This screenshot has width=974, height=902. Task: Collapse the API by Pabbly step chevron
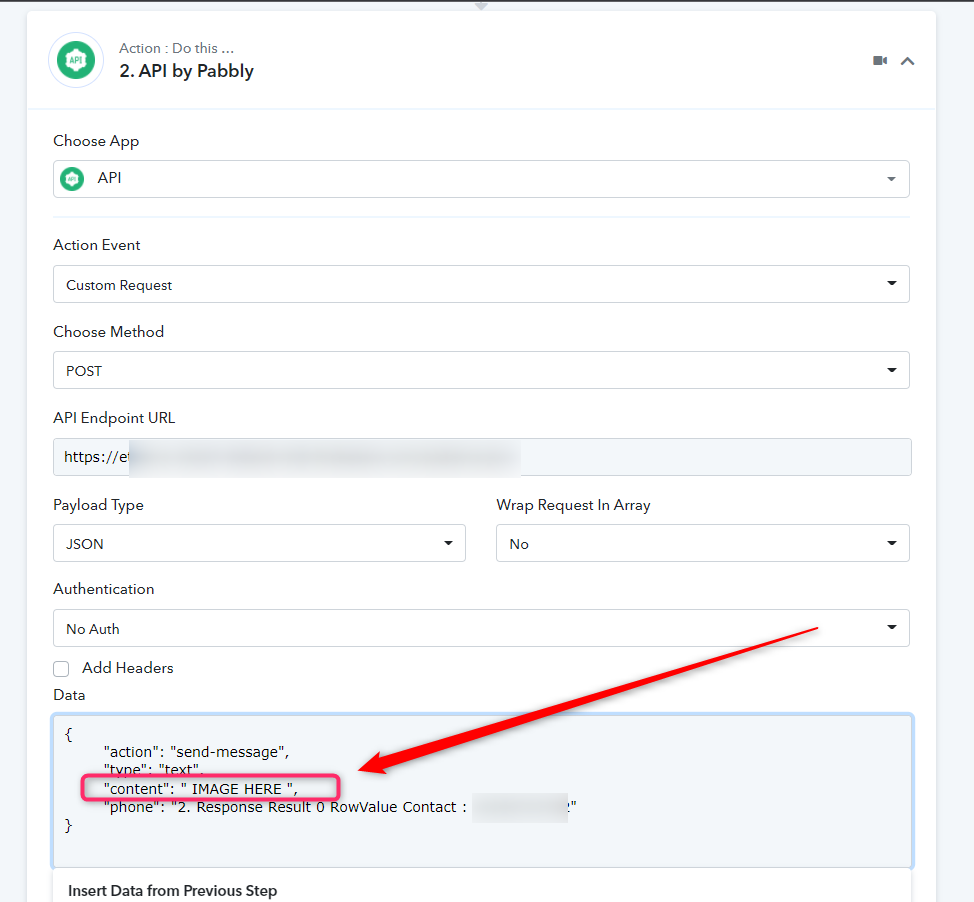point(908,61)
